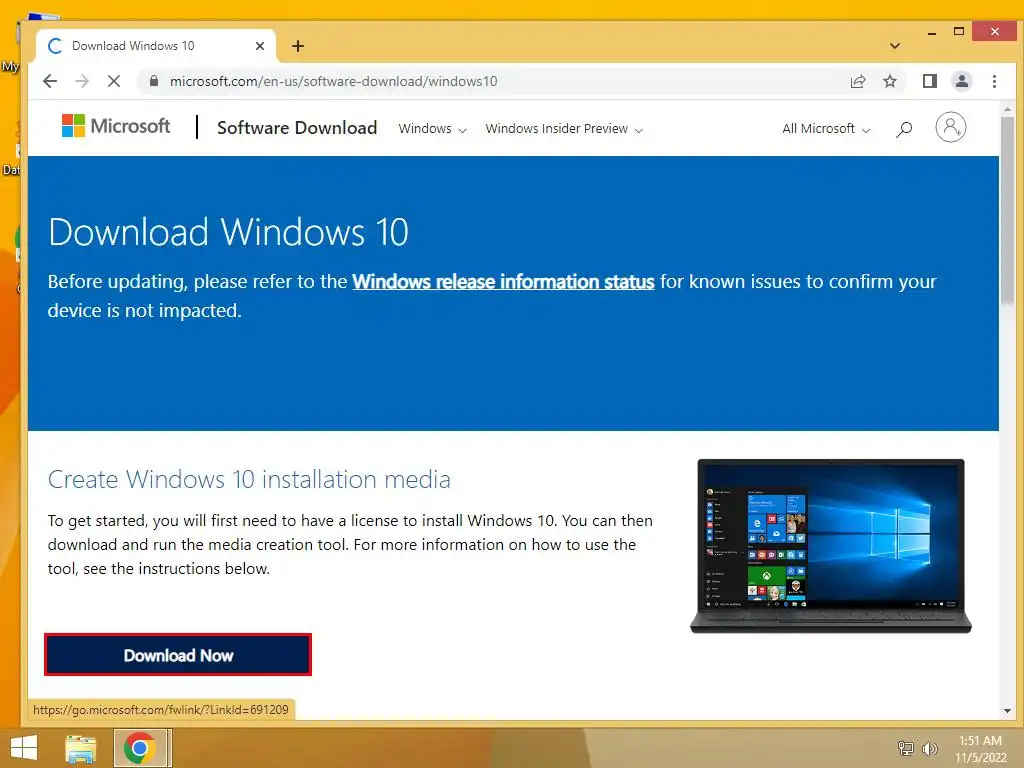Screen dimensions: 1024x768
Task: Click the Windows 10 laptop image
Action: click(831, 546)
